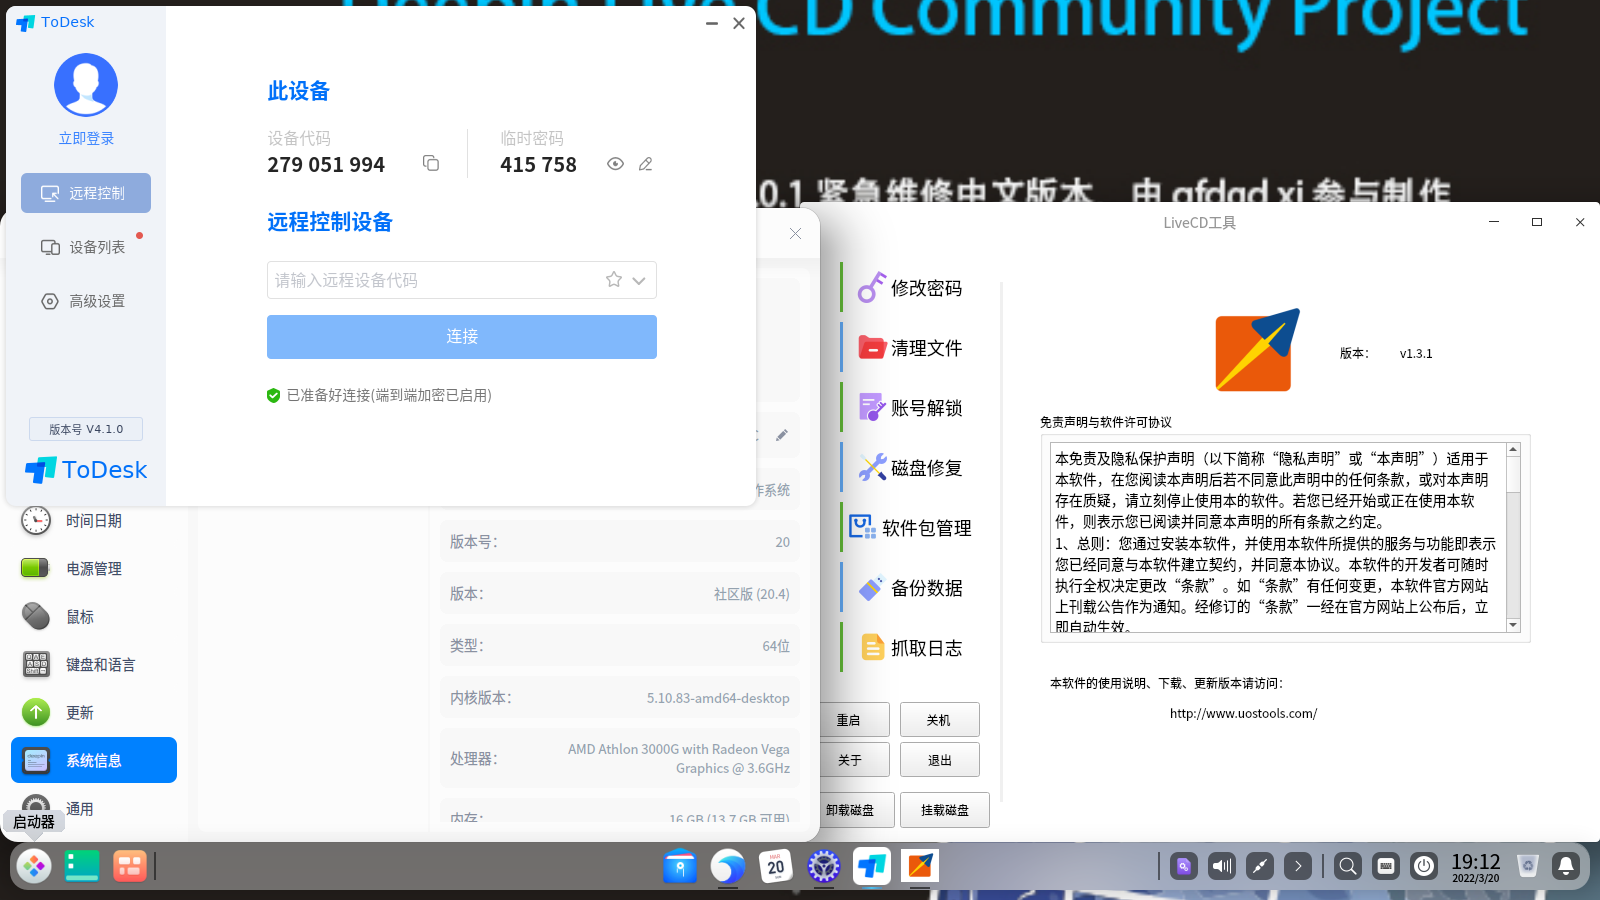Open the browser icon in dock

point(728,866)
